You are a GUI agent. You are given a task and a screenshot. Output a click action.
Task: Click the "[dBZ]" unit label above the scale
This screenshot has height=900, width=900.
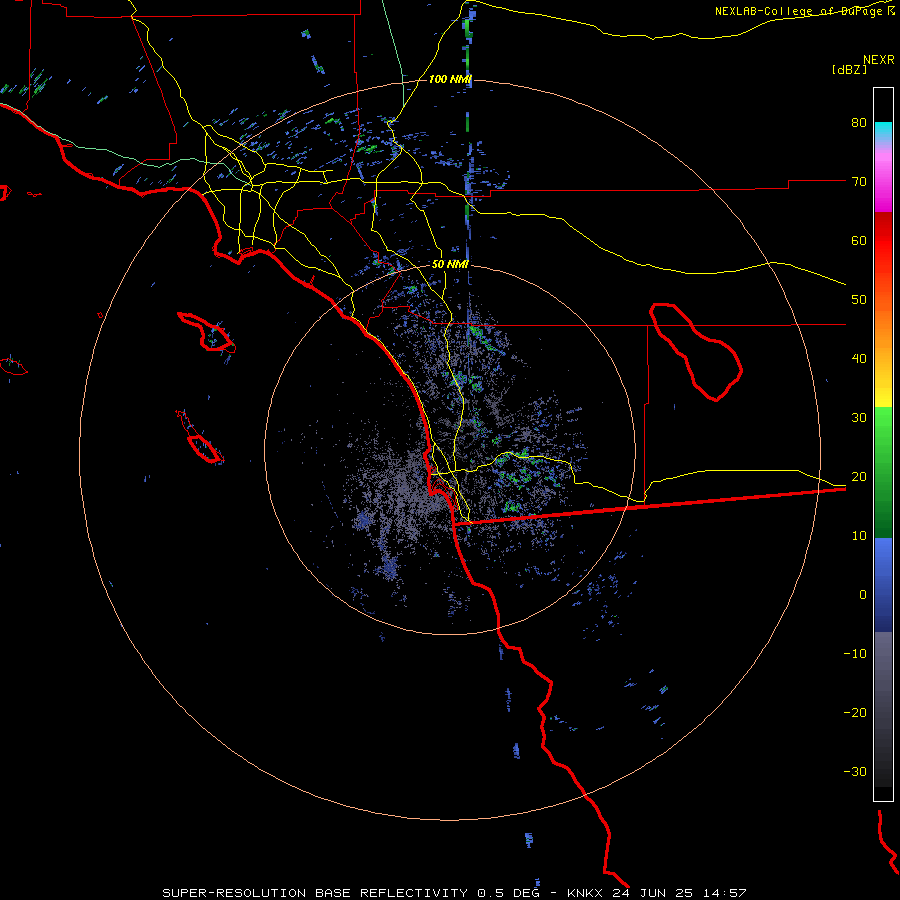(x=849, y=69)
